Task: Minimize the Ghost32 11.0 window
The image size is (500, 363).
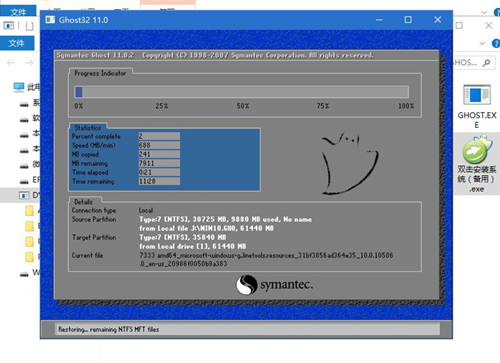Action: coord(379,20)
